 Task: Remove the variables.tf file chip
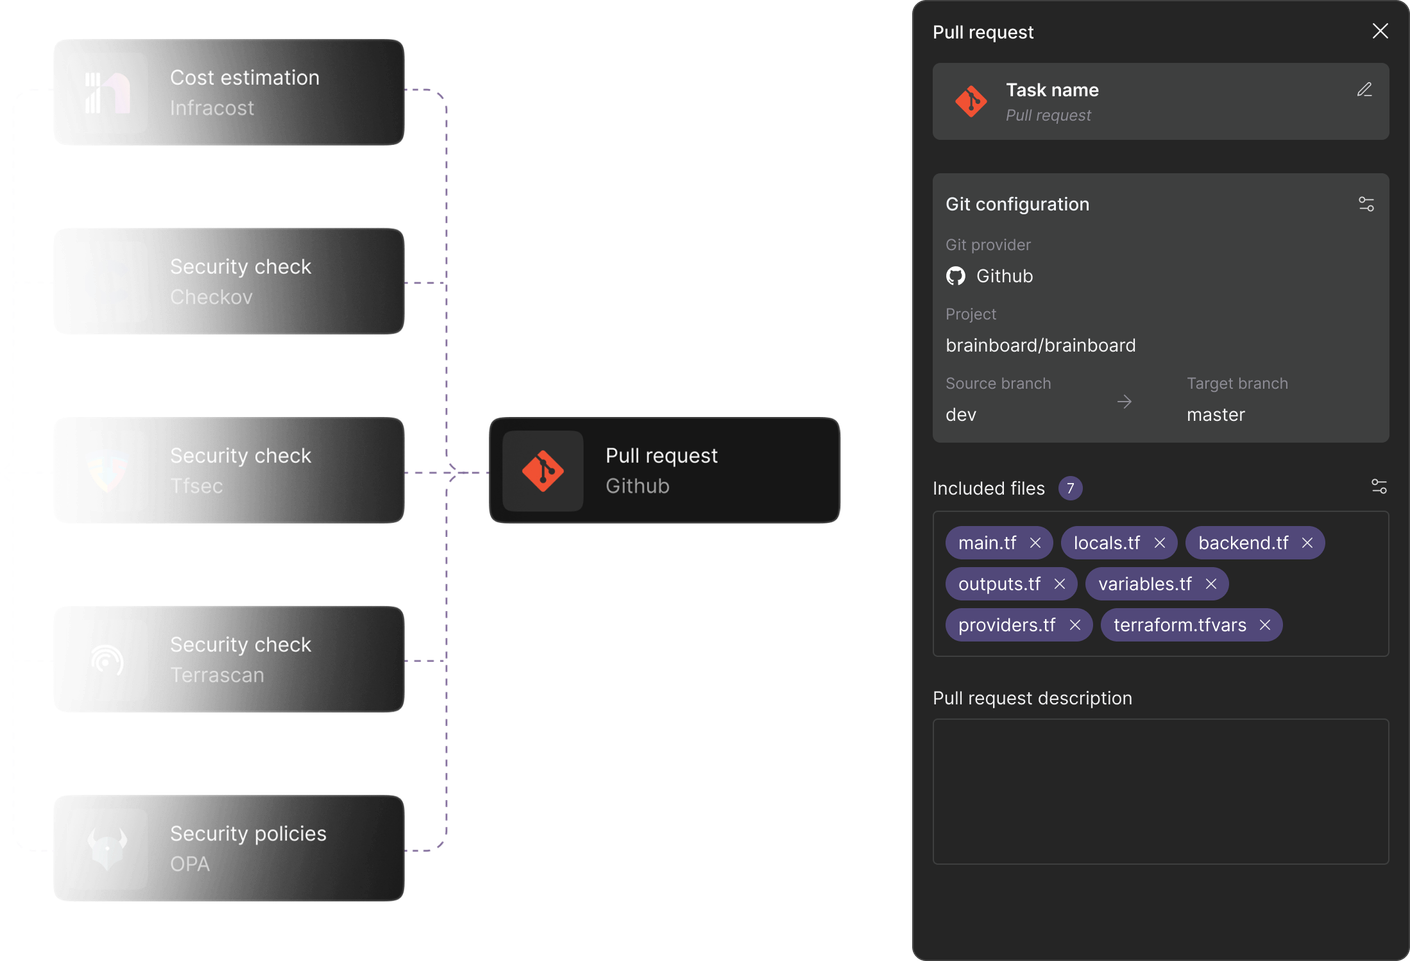1211,583
